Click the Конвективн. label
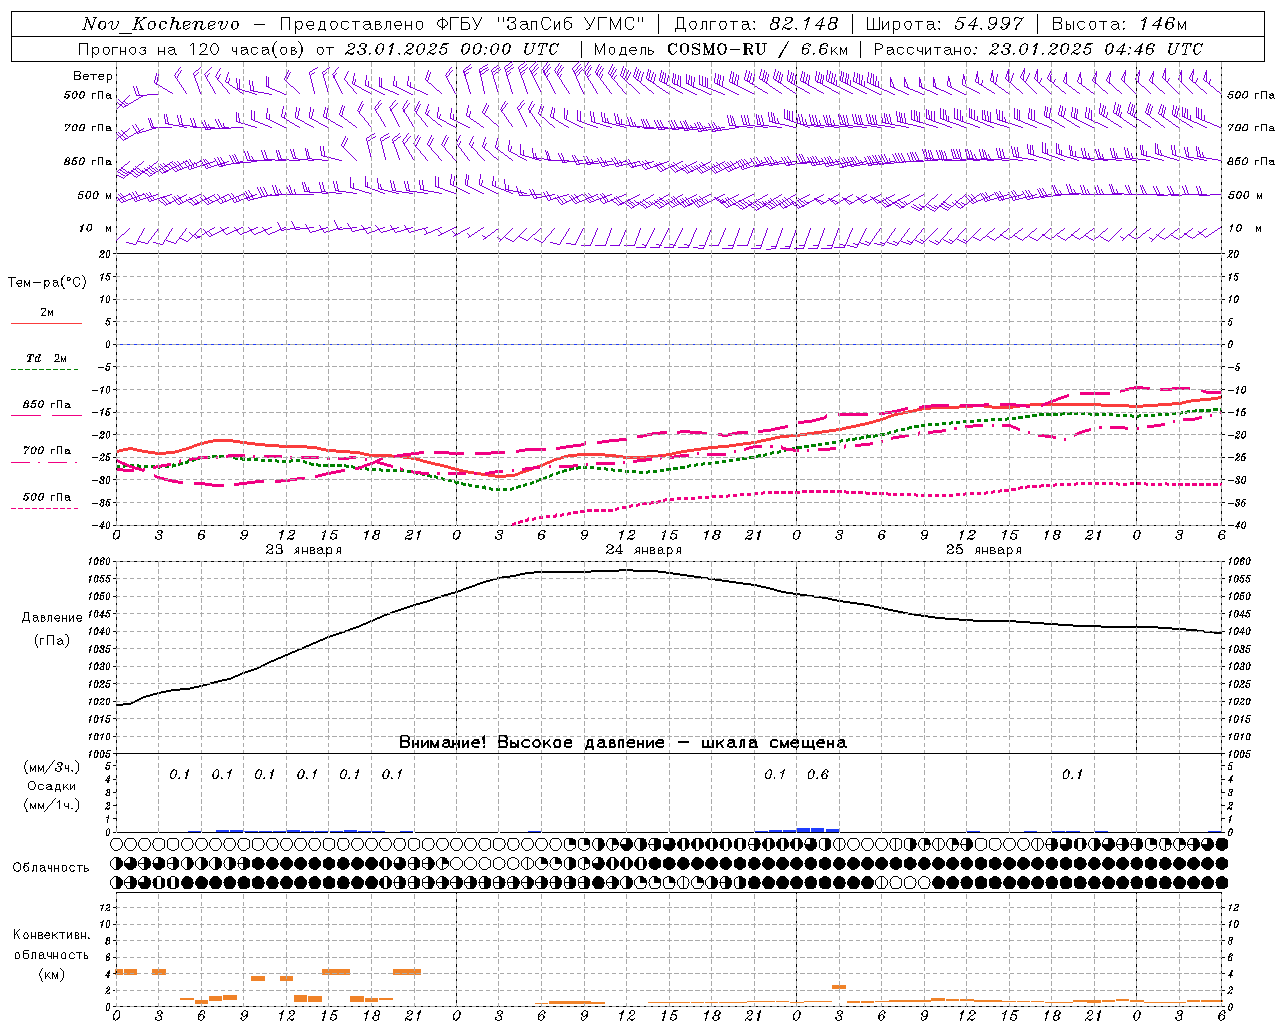Screen dimensions: 1280x1024 point(51,935)
